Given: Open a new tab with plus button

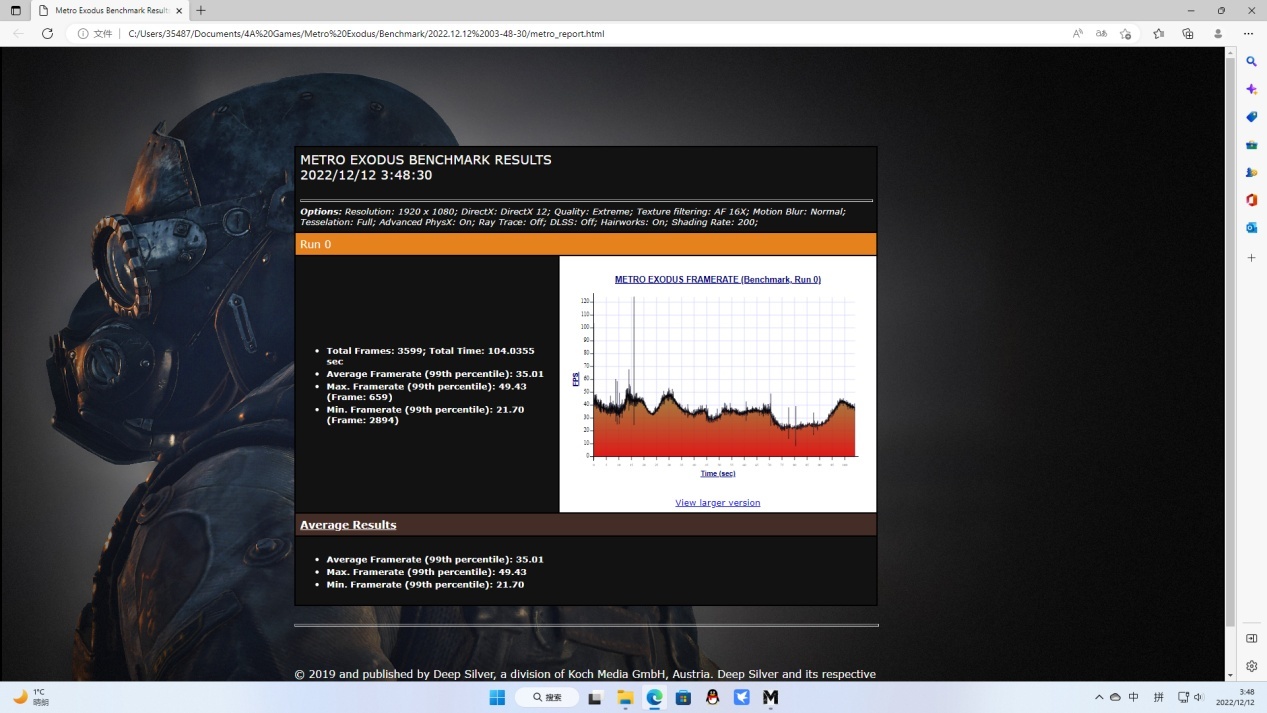Looking at the screenshot, I should (201, 10).
